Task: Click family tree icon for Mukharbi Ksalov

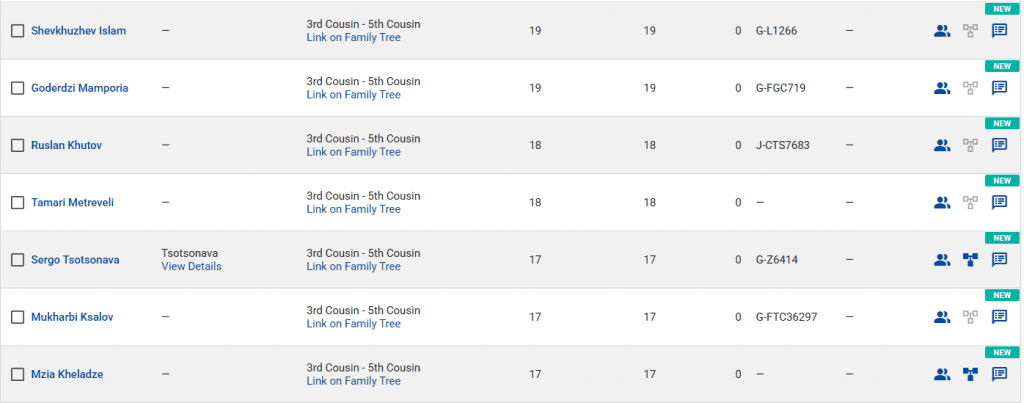Action: click(969, 317)
